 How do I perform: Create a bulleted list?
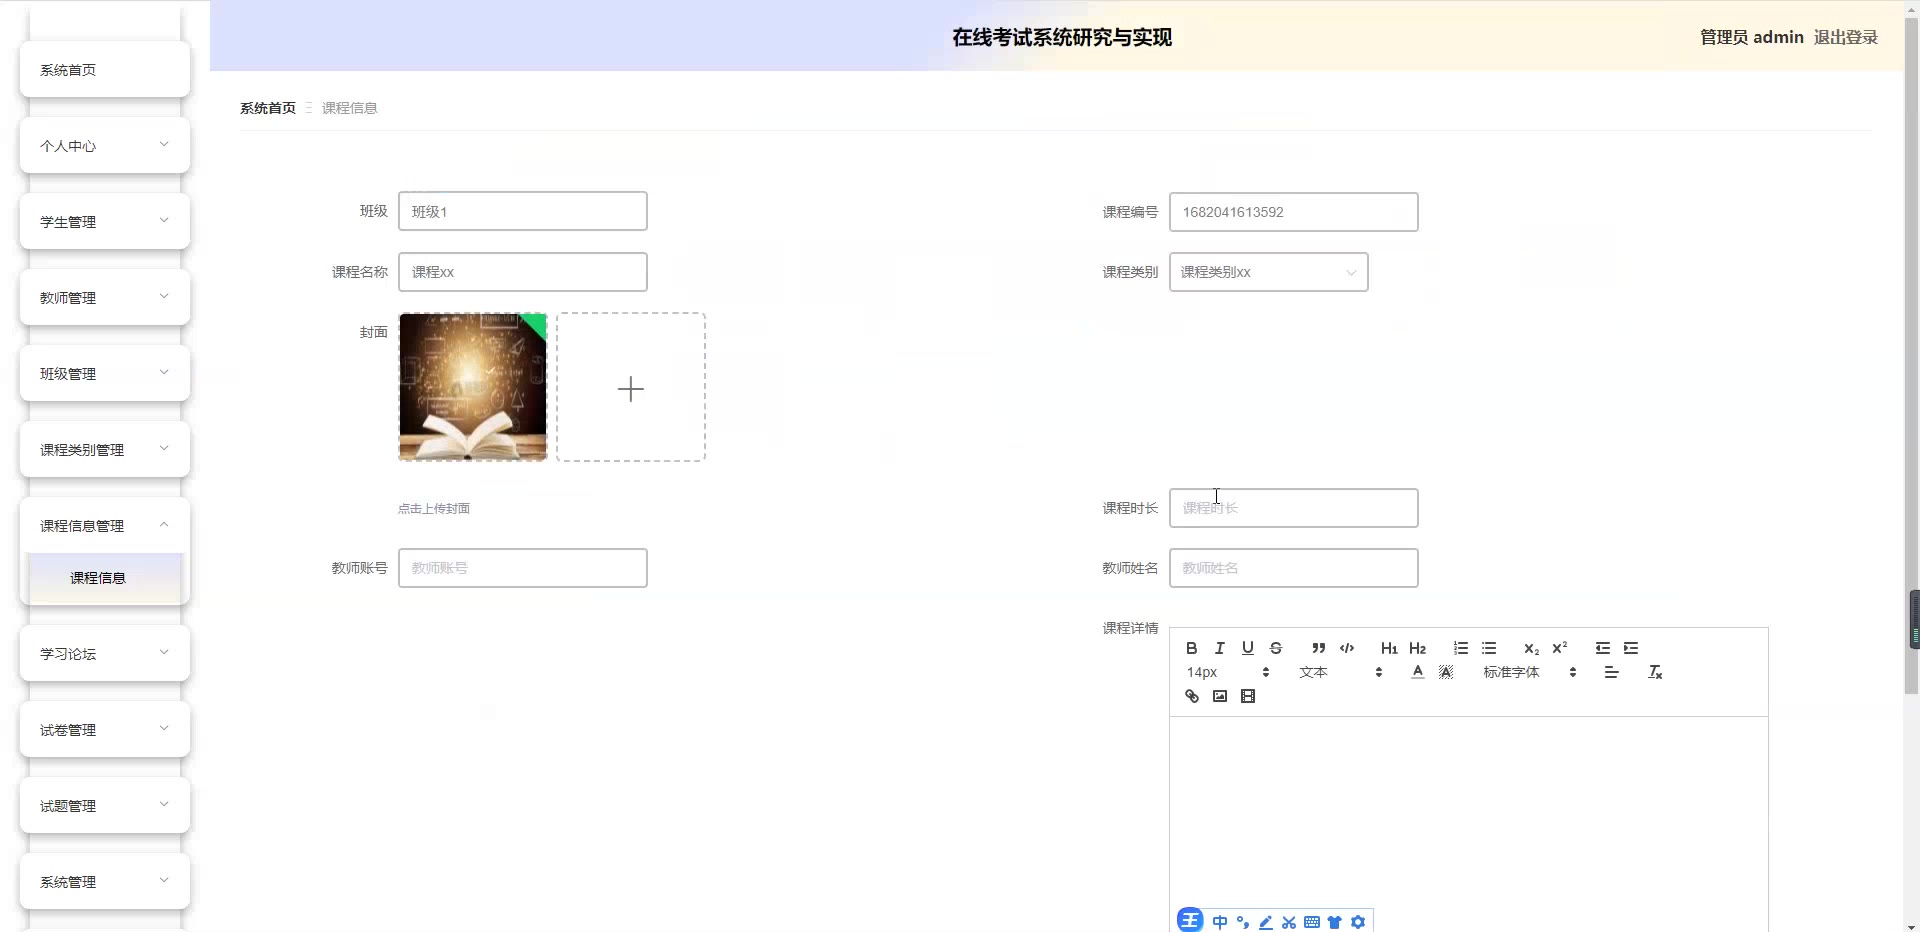click(1488, 648)
